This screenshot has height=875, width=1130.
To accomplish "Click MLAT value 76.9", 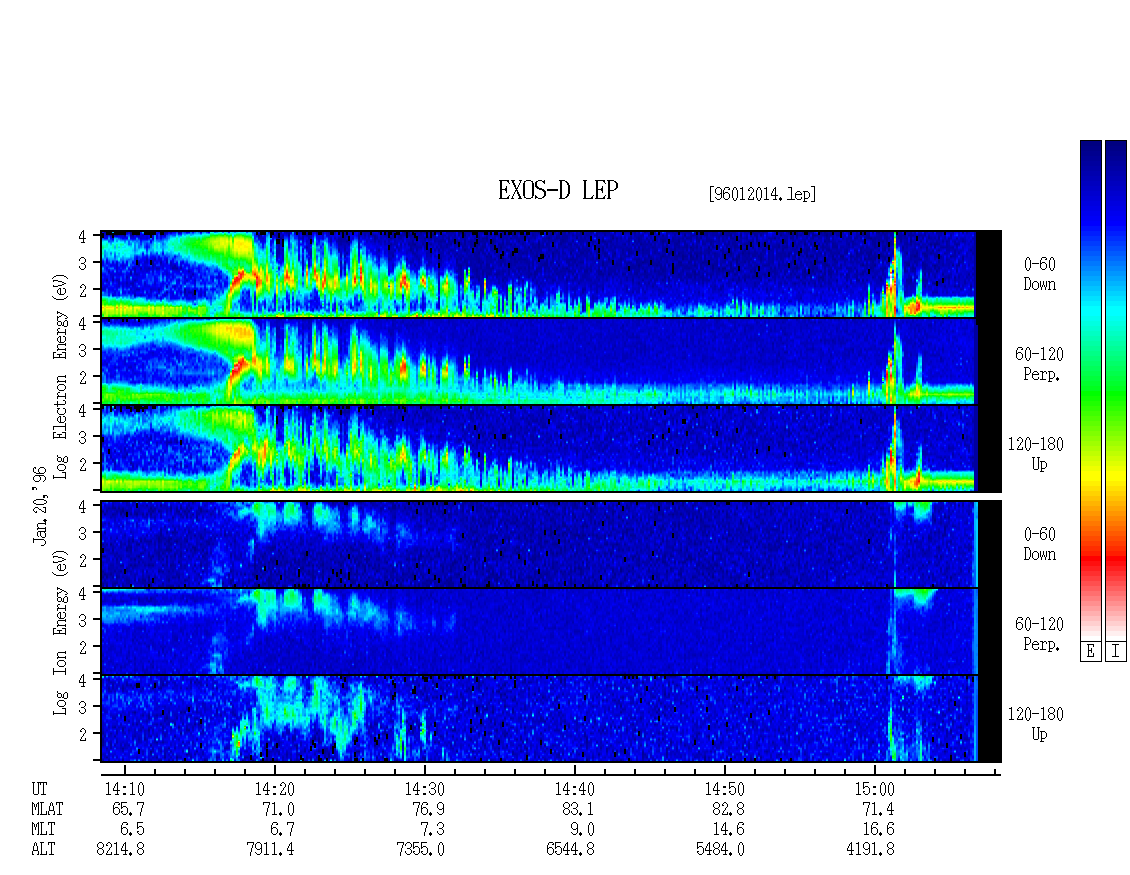I will coord(428,809).
